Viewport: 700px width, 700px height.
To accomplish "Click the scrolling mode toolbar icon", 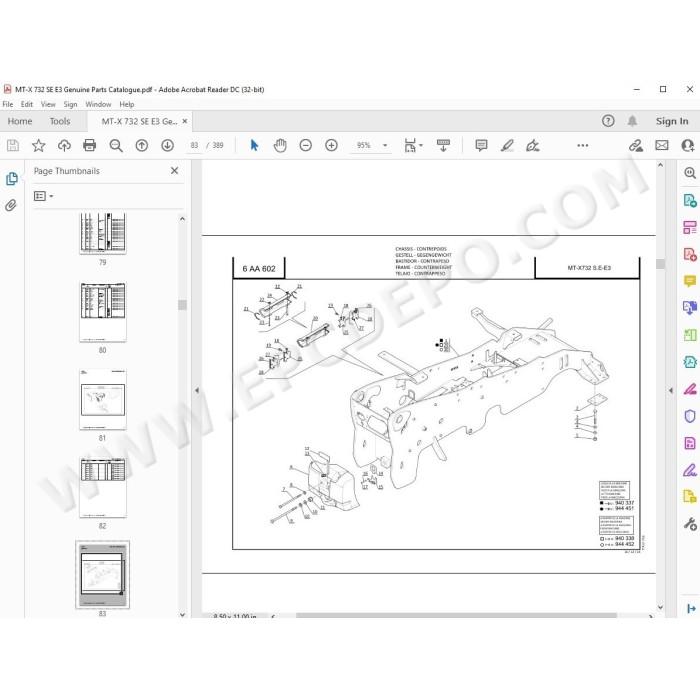I will point(443,145).
